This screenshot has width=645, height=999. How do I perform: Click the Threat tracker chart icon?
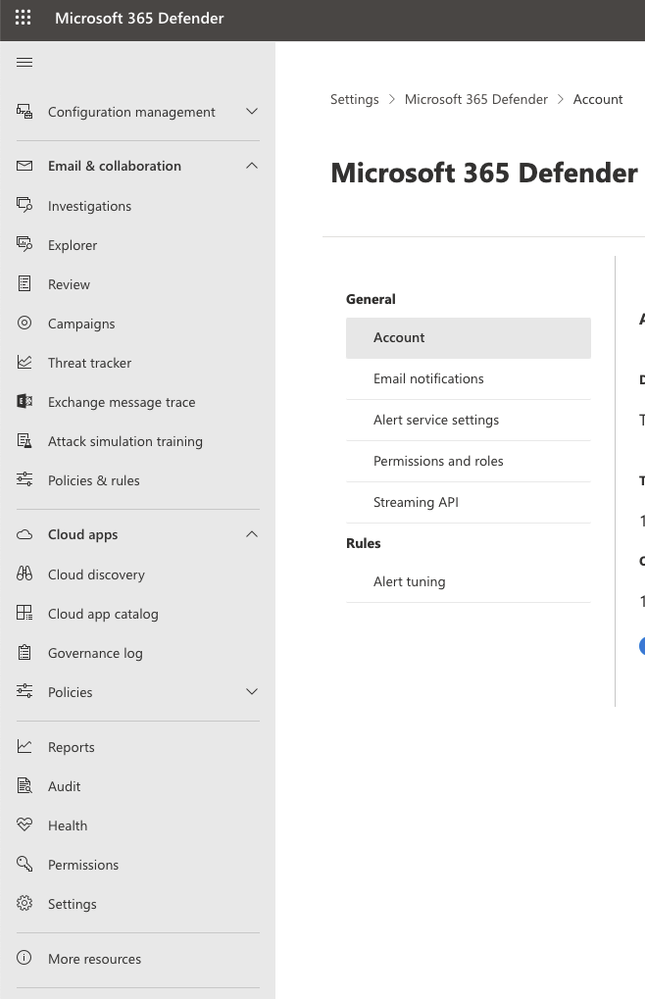tap(25, 363)
